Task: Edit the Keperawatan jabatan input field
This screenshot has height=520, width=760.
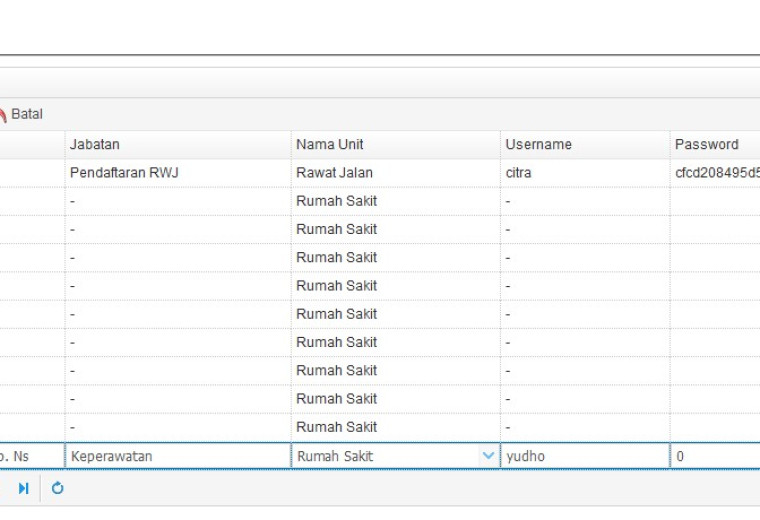Action: 178,456
